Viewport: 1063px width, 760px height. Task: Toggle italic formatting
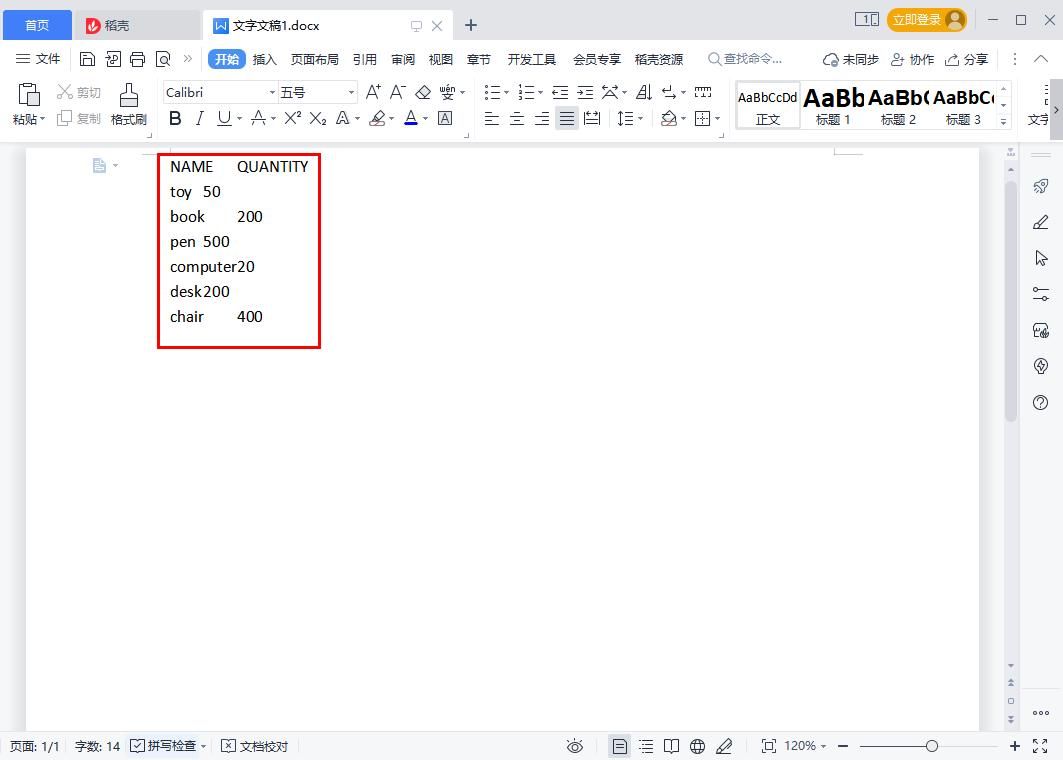pos(197,118)
